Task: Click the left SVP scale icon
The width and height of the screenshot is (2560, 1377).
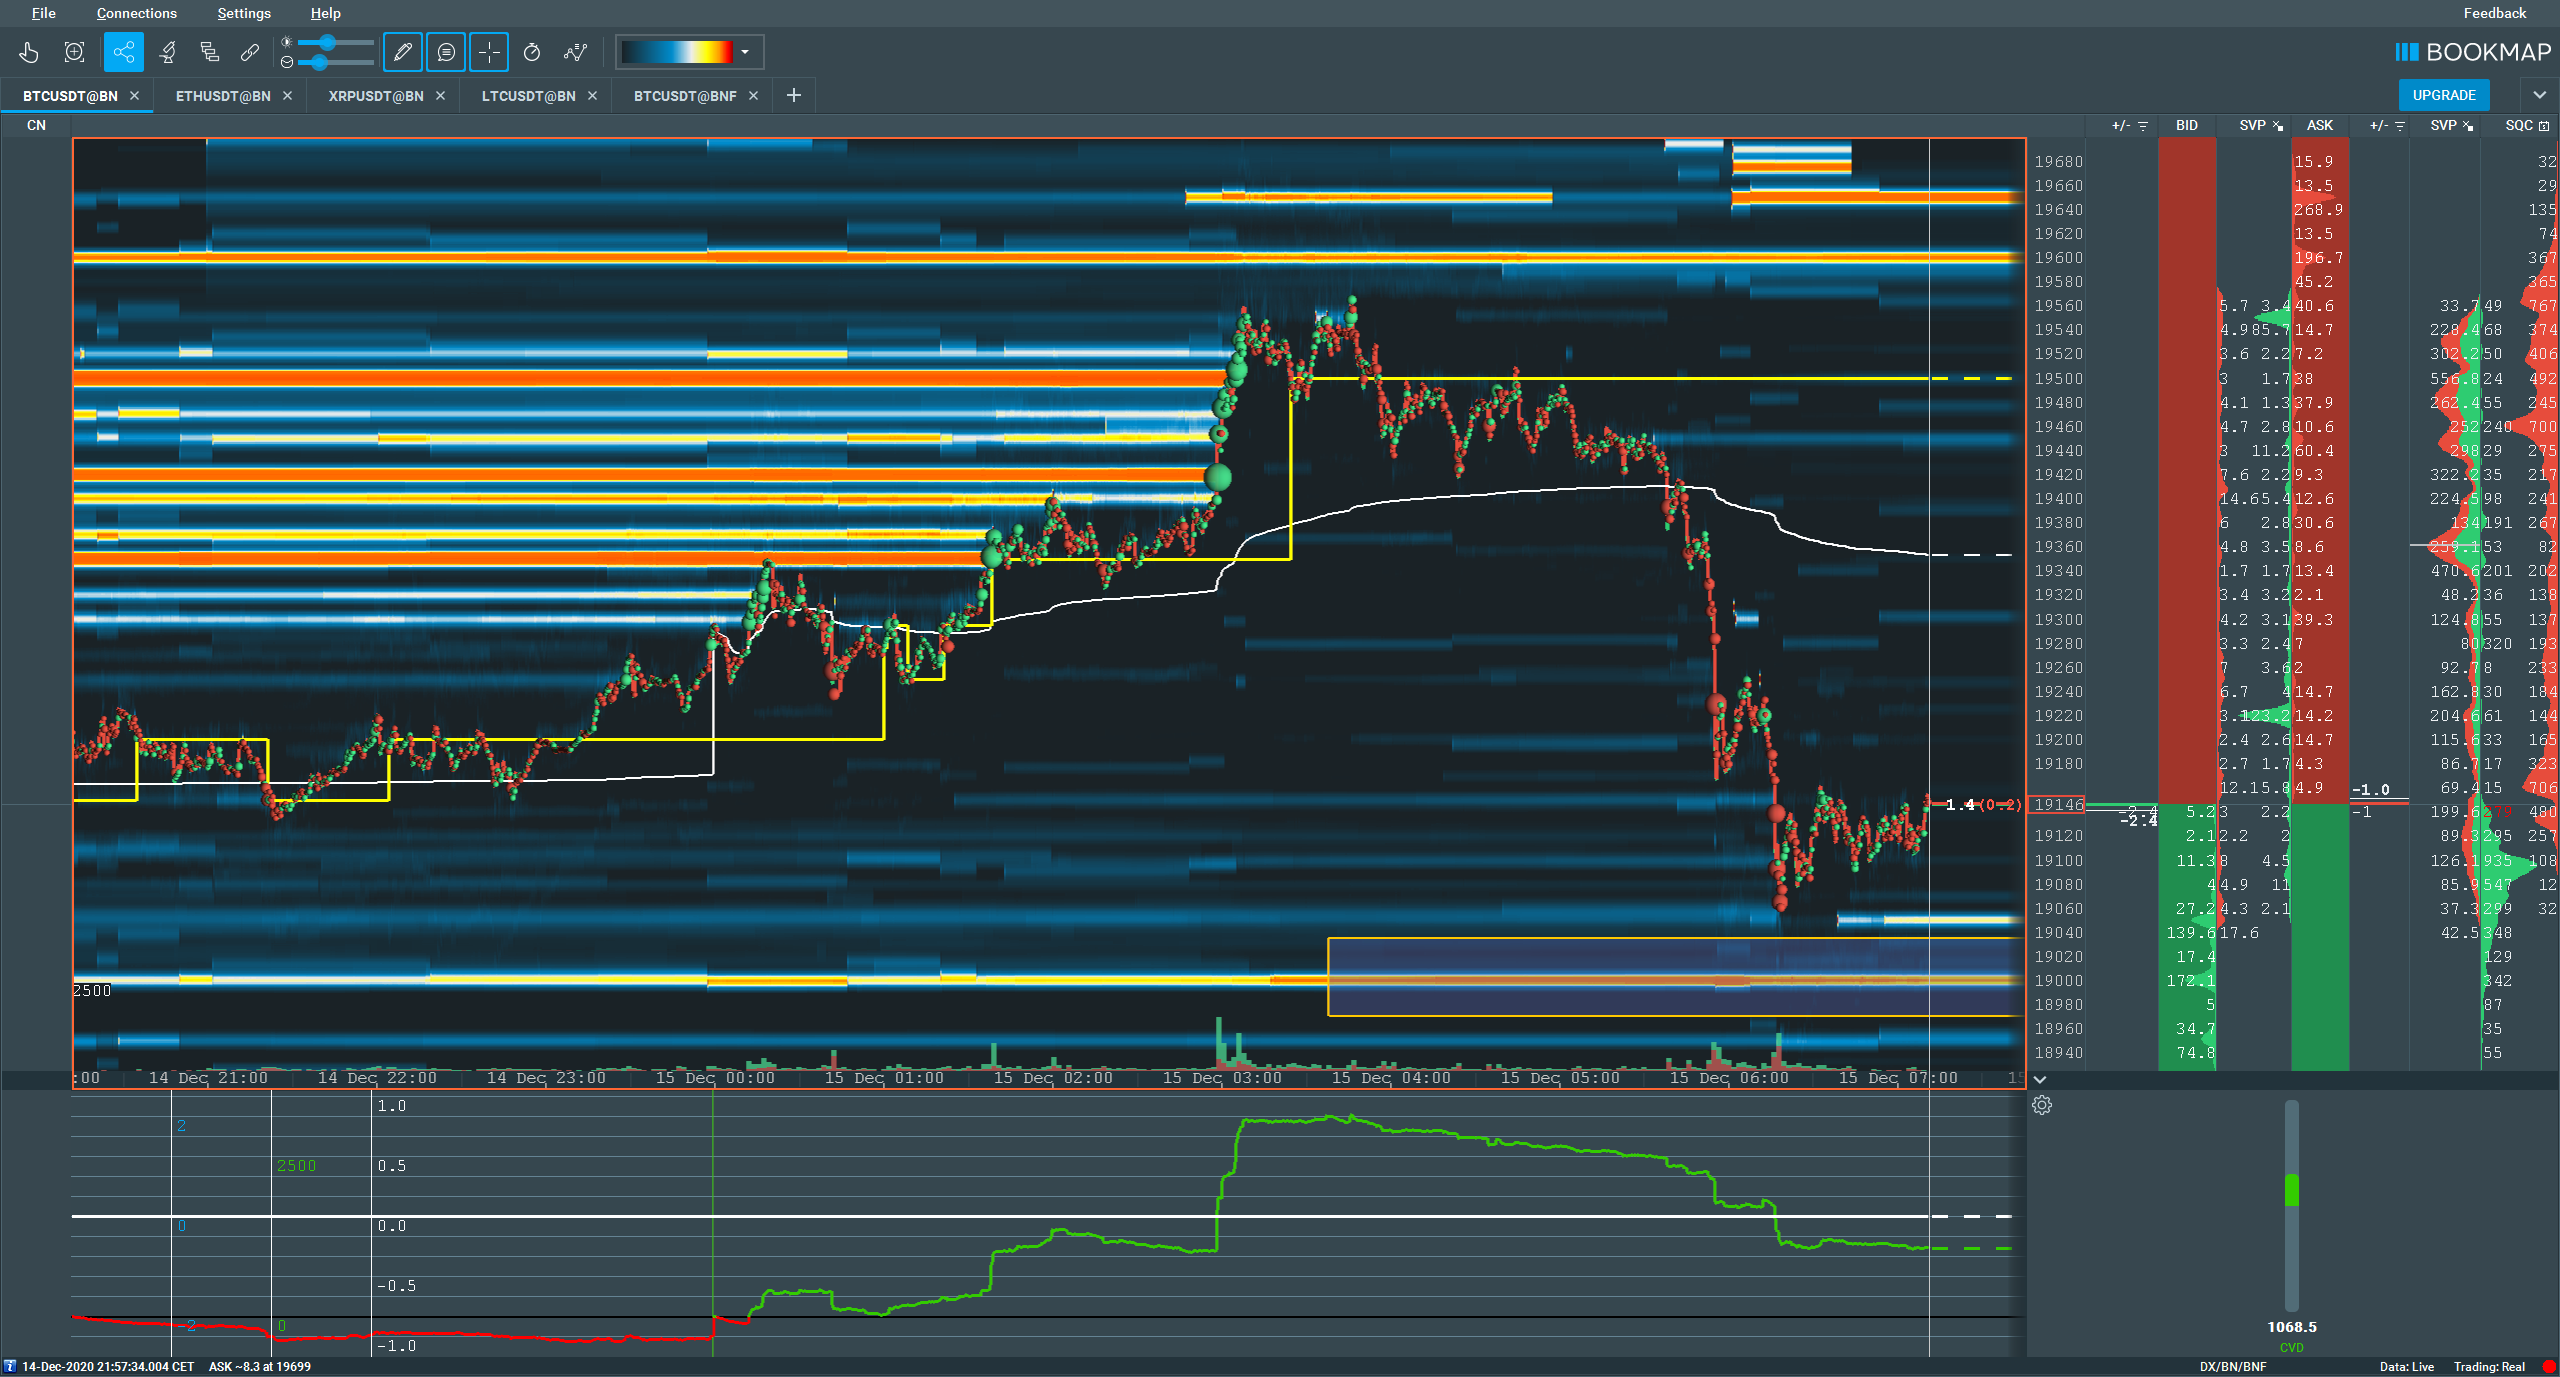Action: click(x=2278, y=126)
